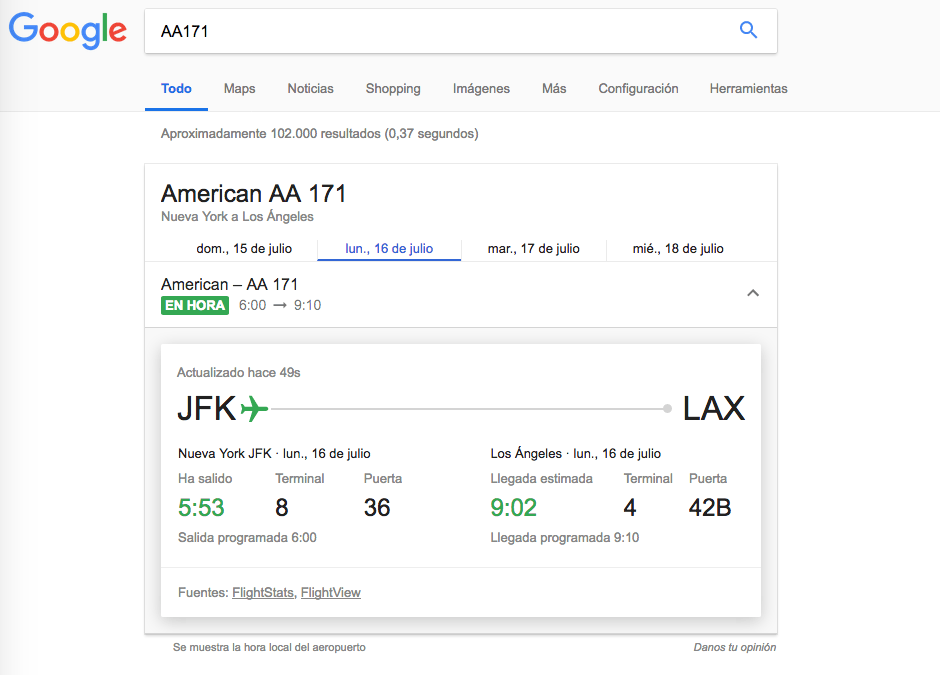Select the dom., 15 de julio date
Image resolution: width=940 pixels, height=675 pixels.
coord(245,248)
